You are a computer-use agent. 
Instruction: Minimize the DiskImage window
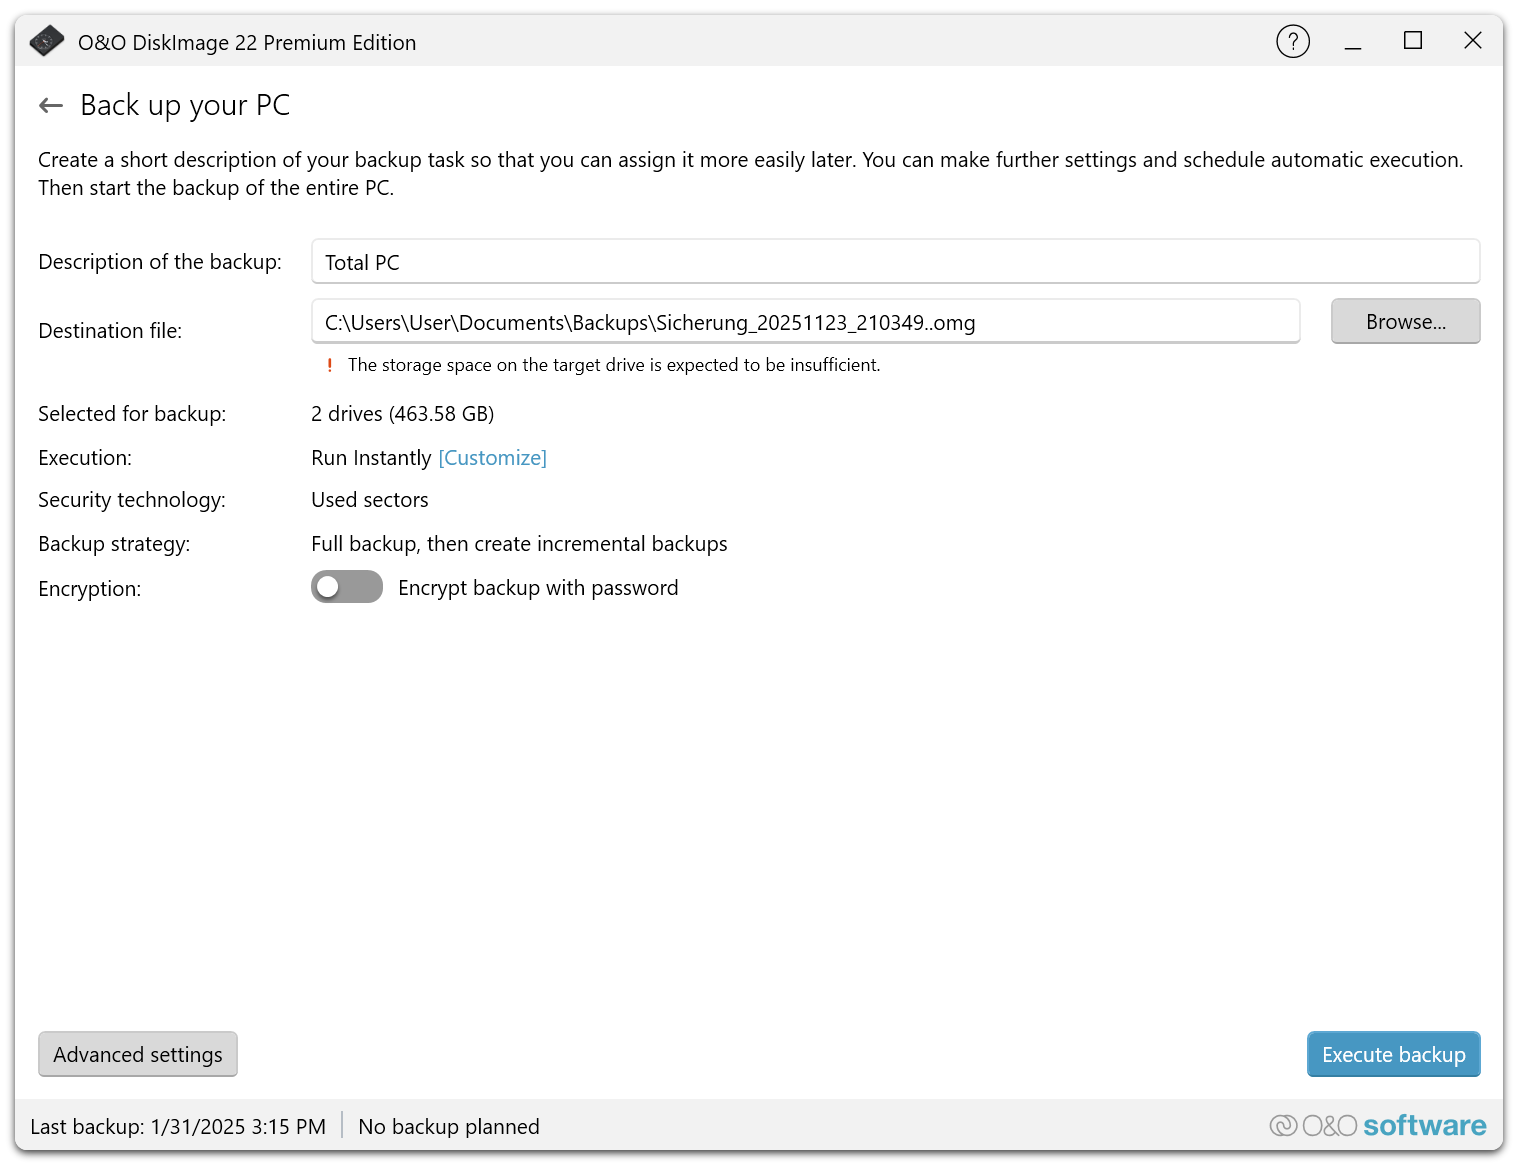pos(1352,42)
